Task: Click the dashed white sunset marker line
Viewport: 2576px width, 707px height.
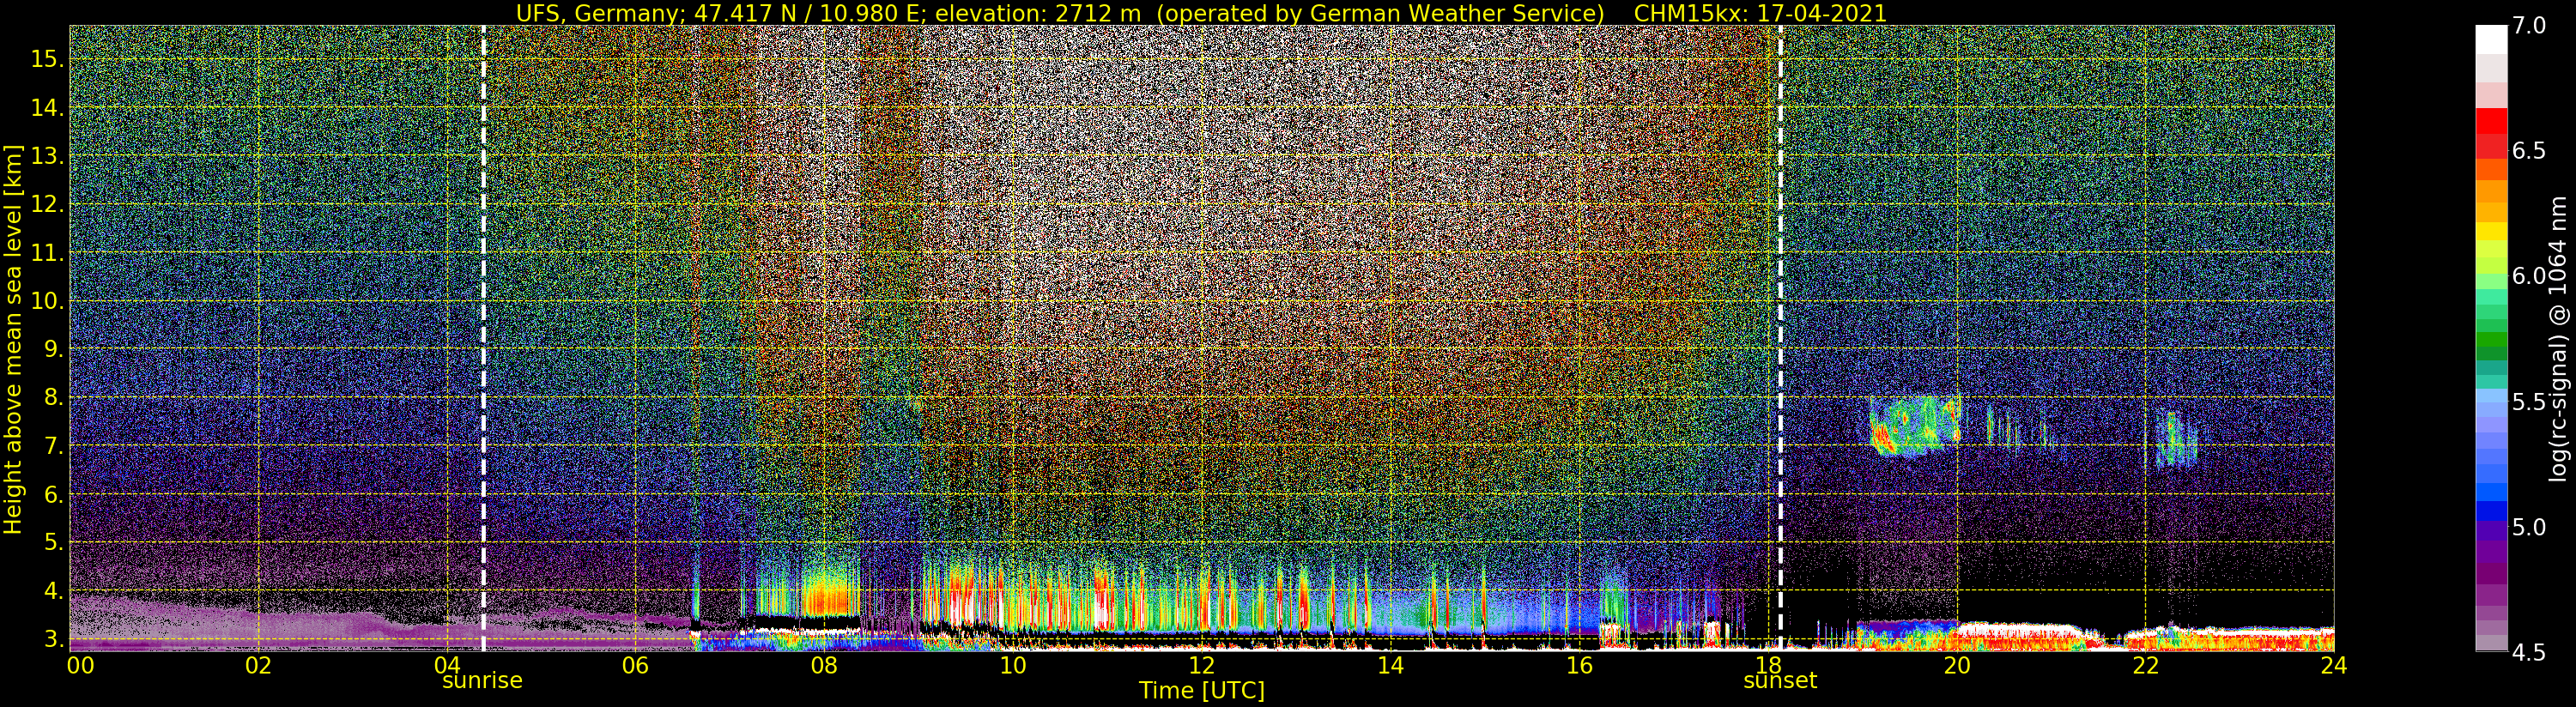Action: (x=1780, y=338)
